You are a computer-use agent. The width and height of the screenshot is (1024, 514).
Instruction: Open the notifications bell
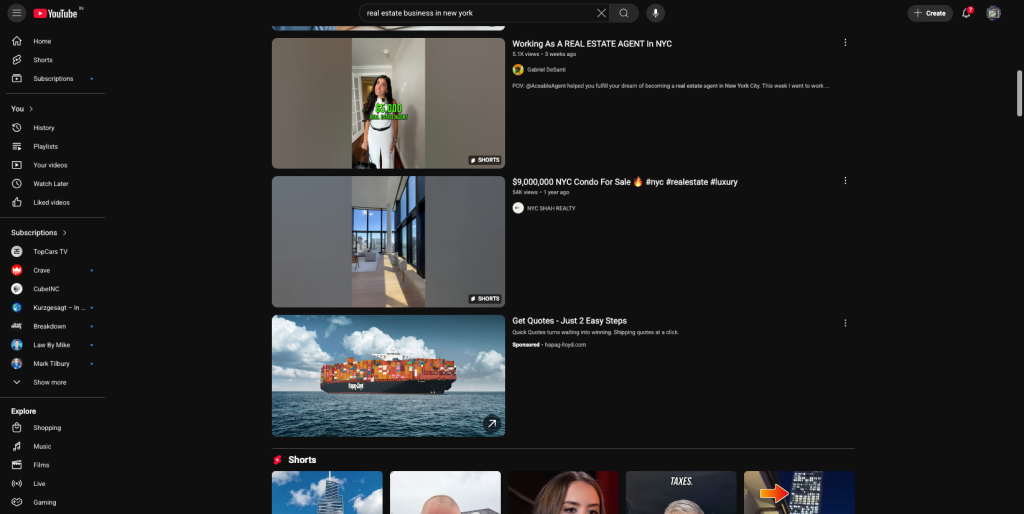pos(966,13)
